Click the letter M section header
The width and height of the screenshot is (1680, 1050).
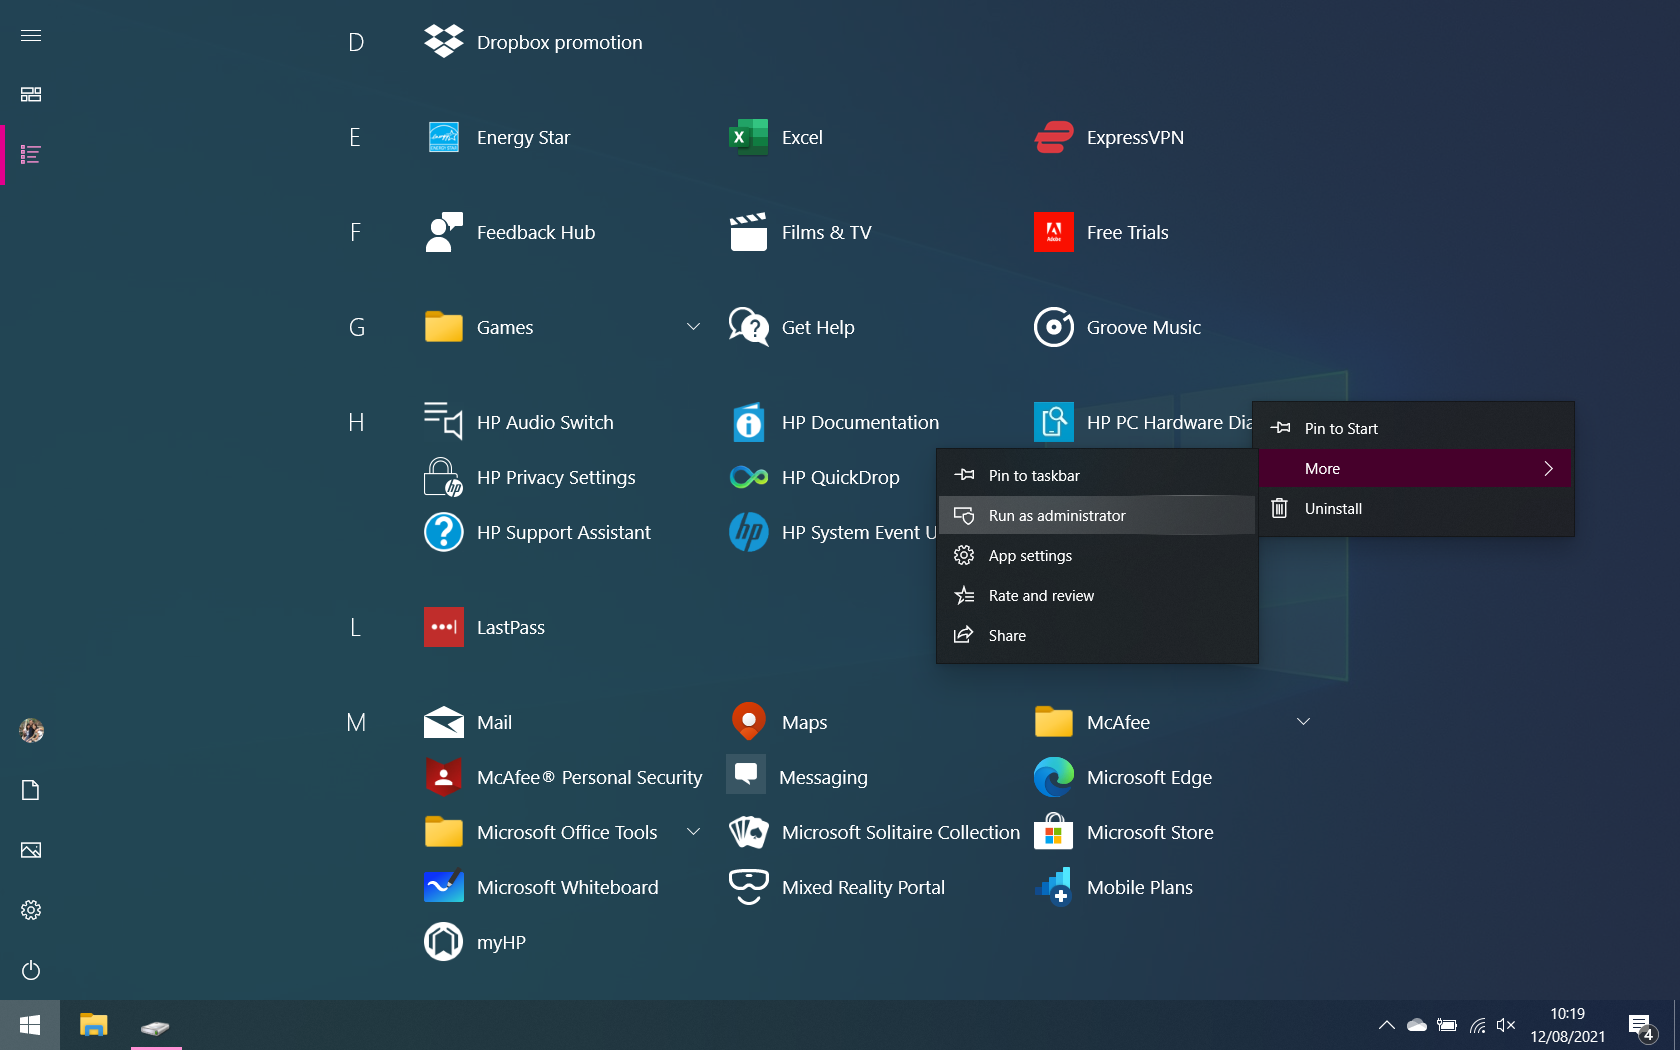click(356, 722)
